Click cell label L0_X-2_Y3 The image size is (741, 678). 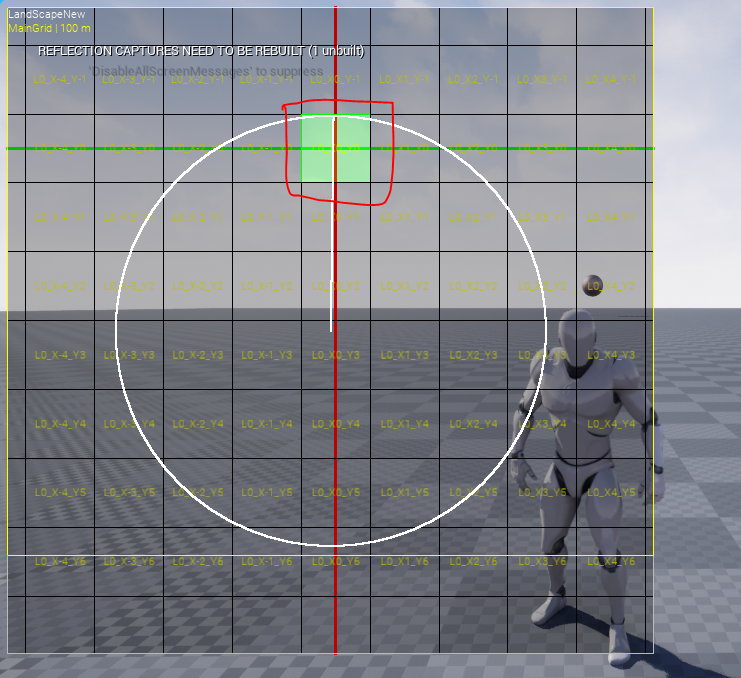198,355
